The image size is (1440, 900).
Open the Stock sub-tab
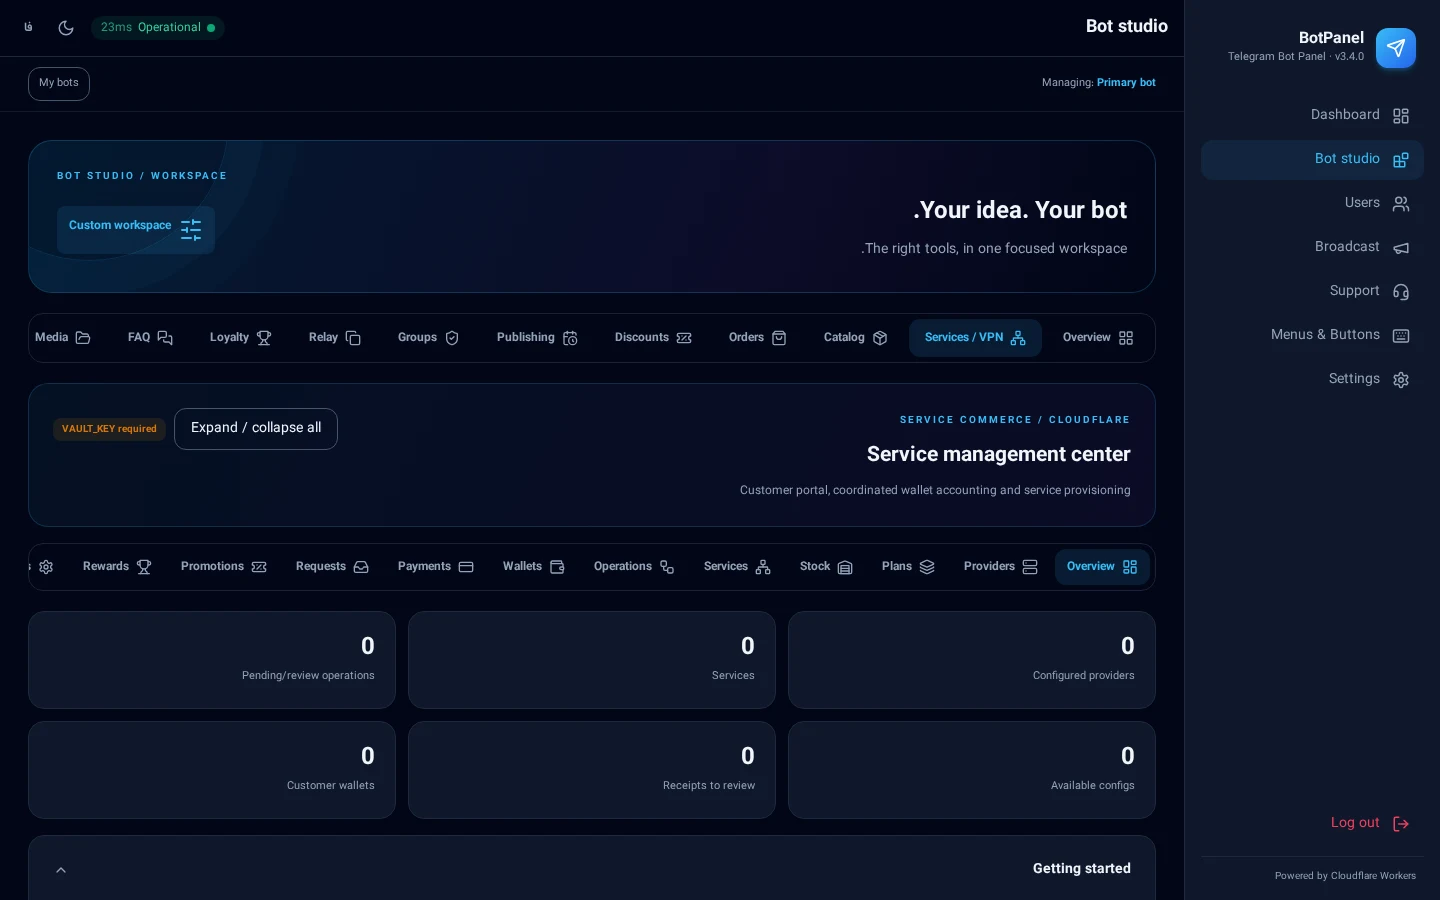826,567
